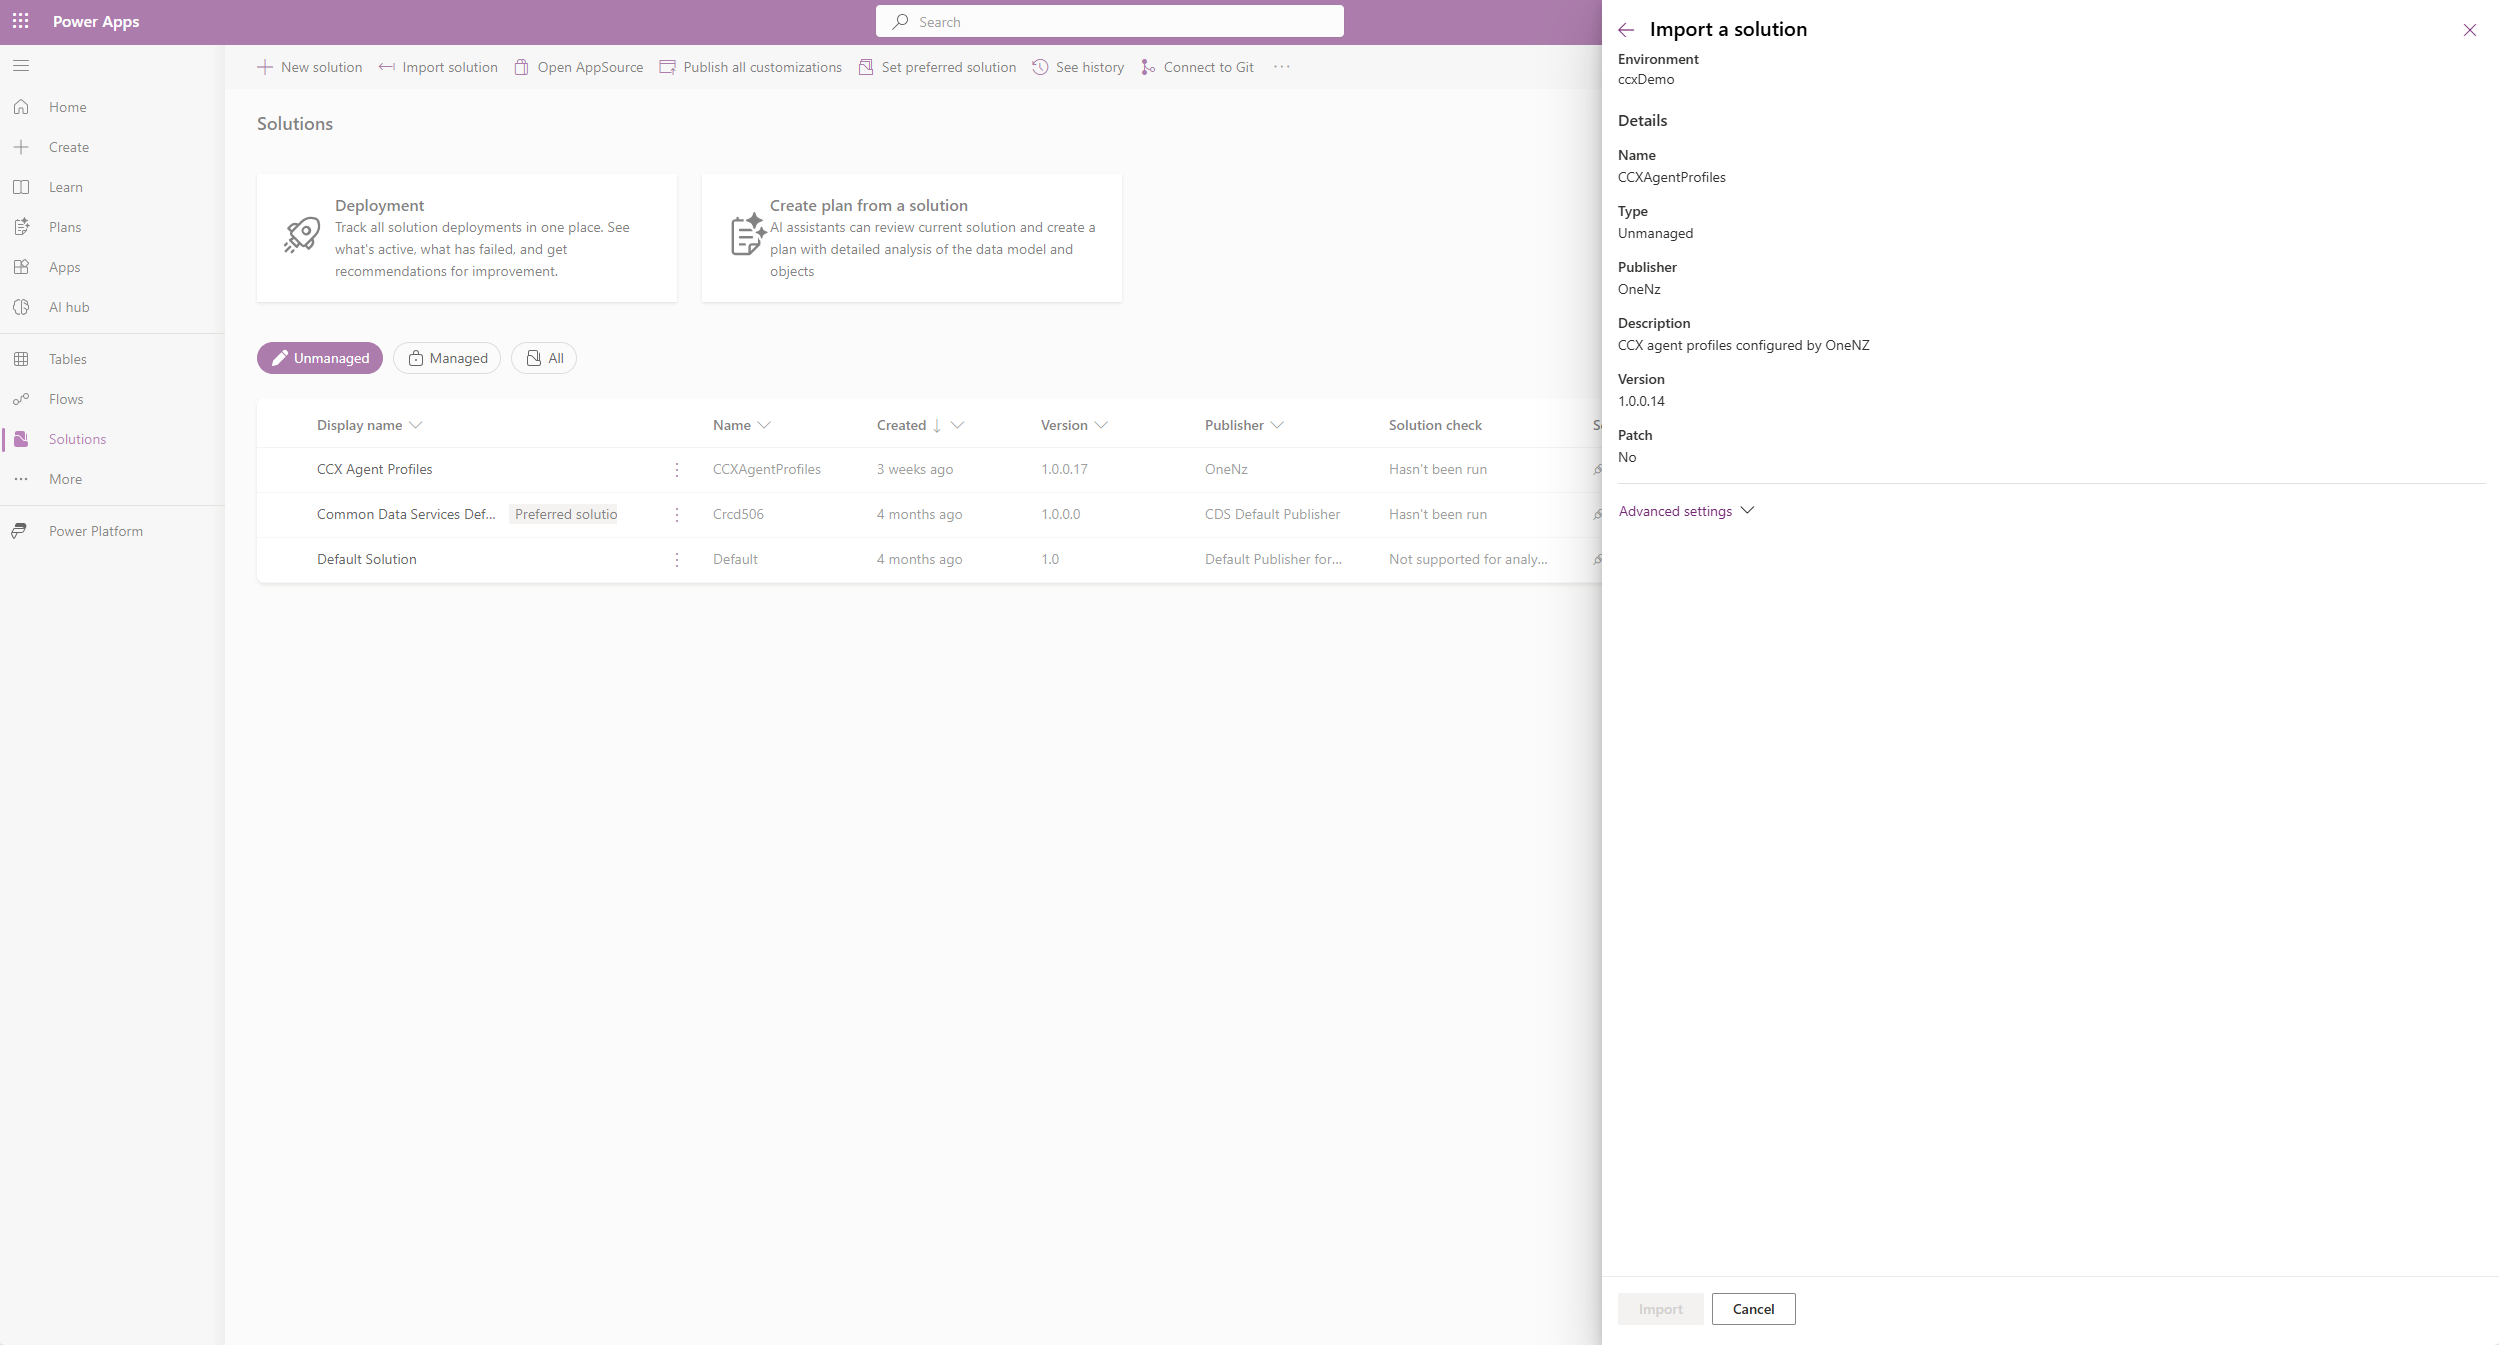Click the Deployment rocket card icon

click(301, 237)
